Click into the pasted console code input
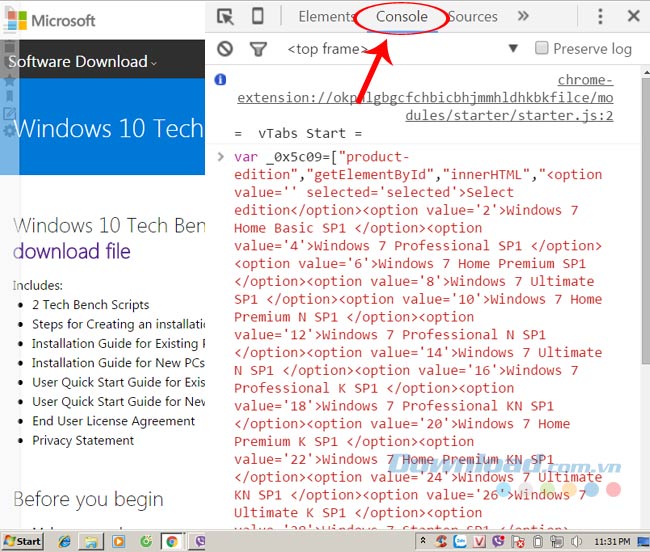650x552 pixels. [x=418, y=340]
